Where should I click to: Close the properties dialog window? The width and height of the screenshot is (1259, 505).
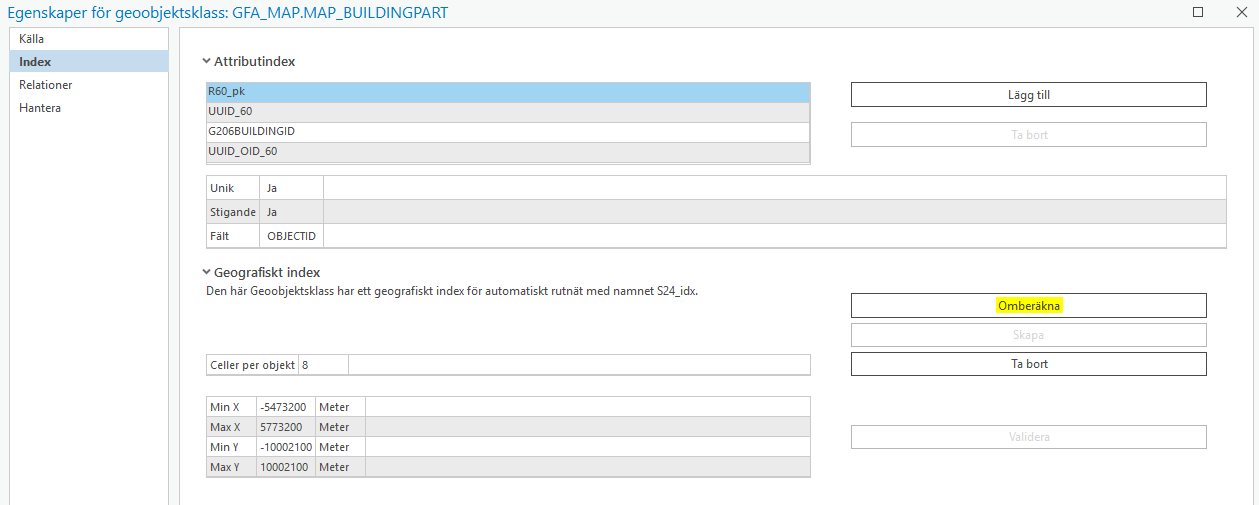(1240, 12)
